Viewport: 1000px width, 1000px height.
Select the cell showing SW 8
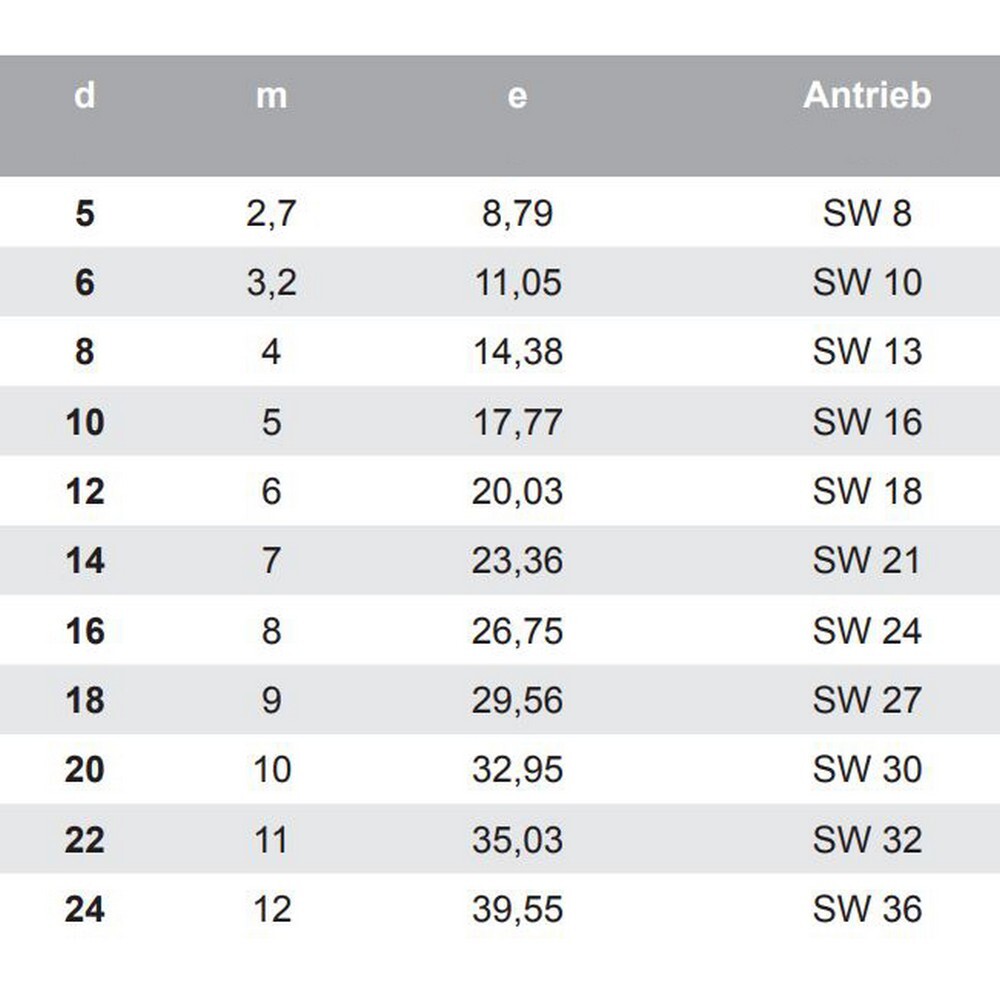[867, 213]
